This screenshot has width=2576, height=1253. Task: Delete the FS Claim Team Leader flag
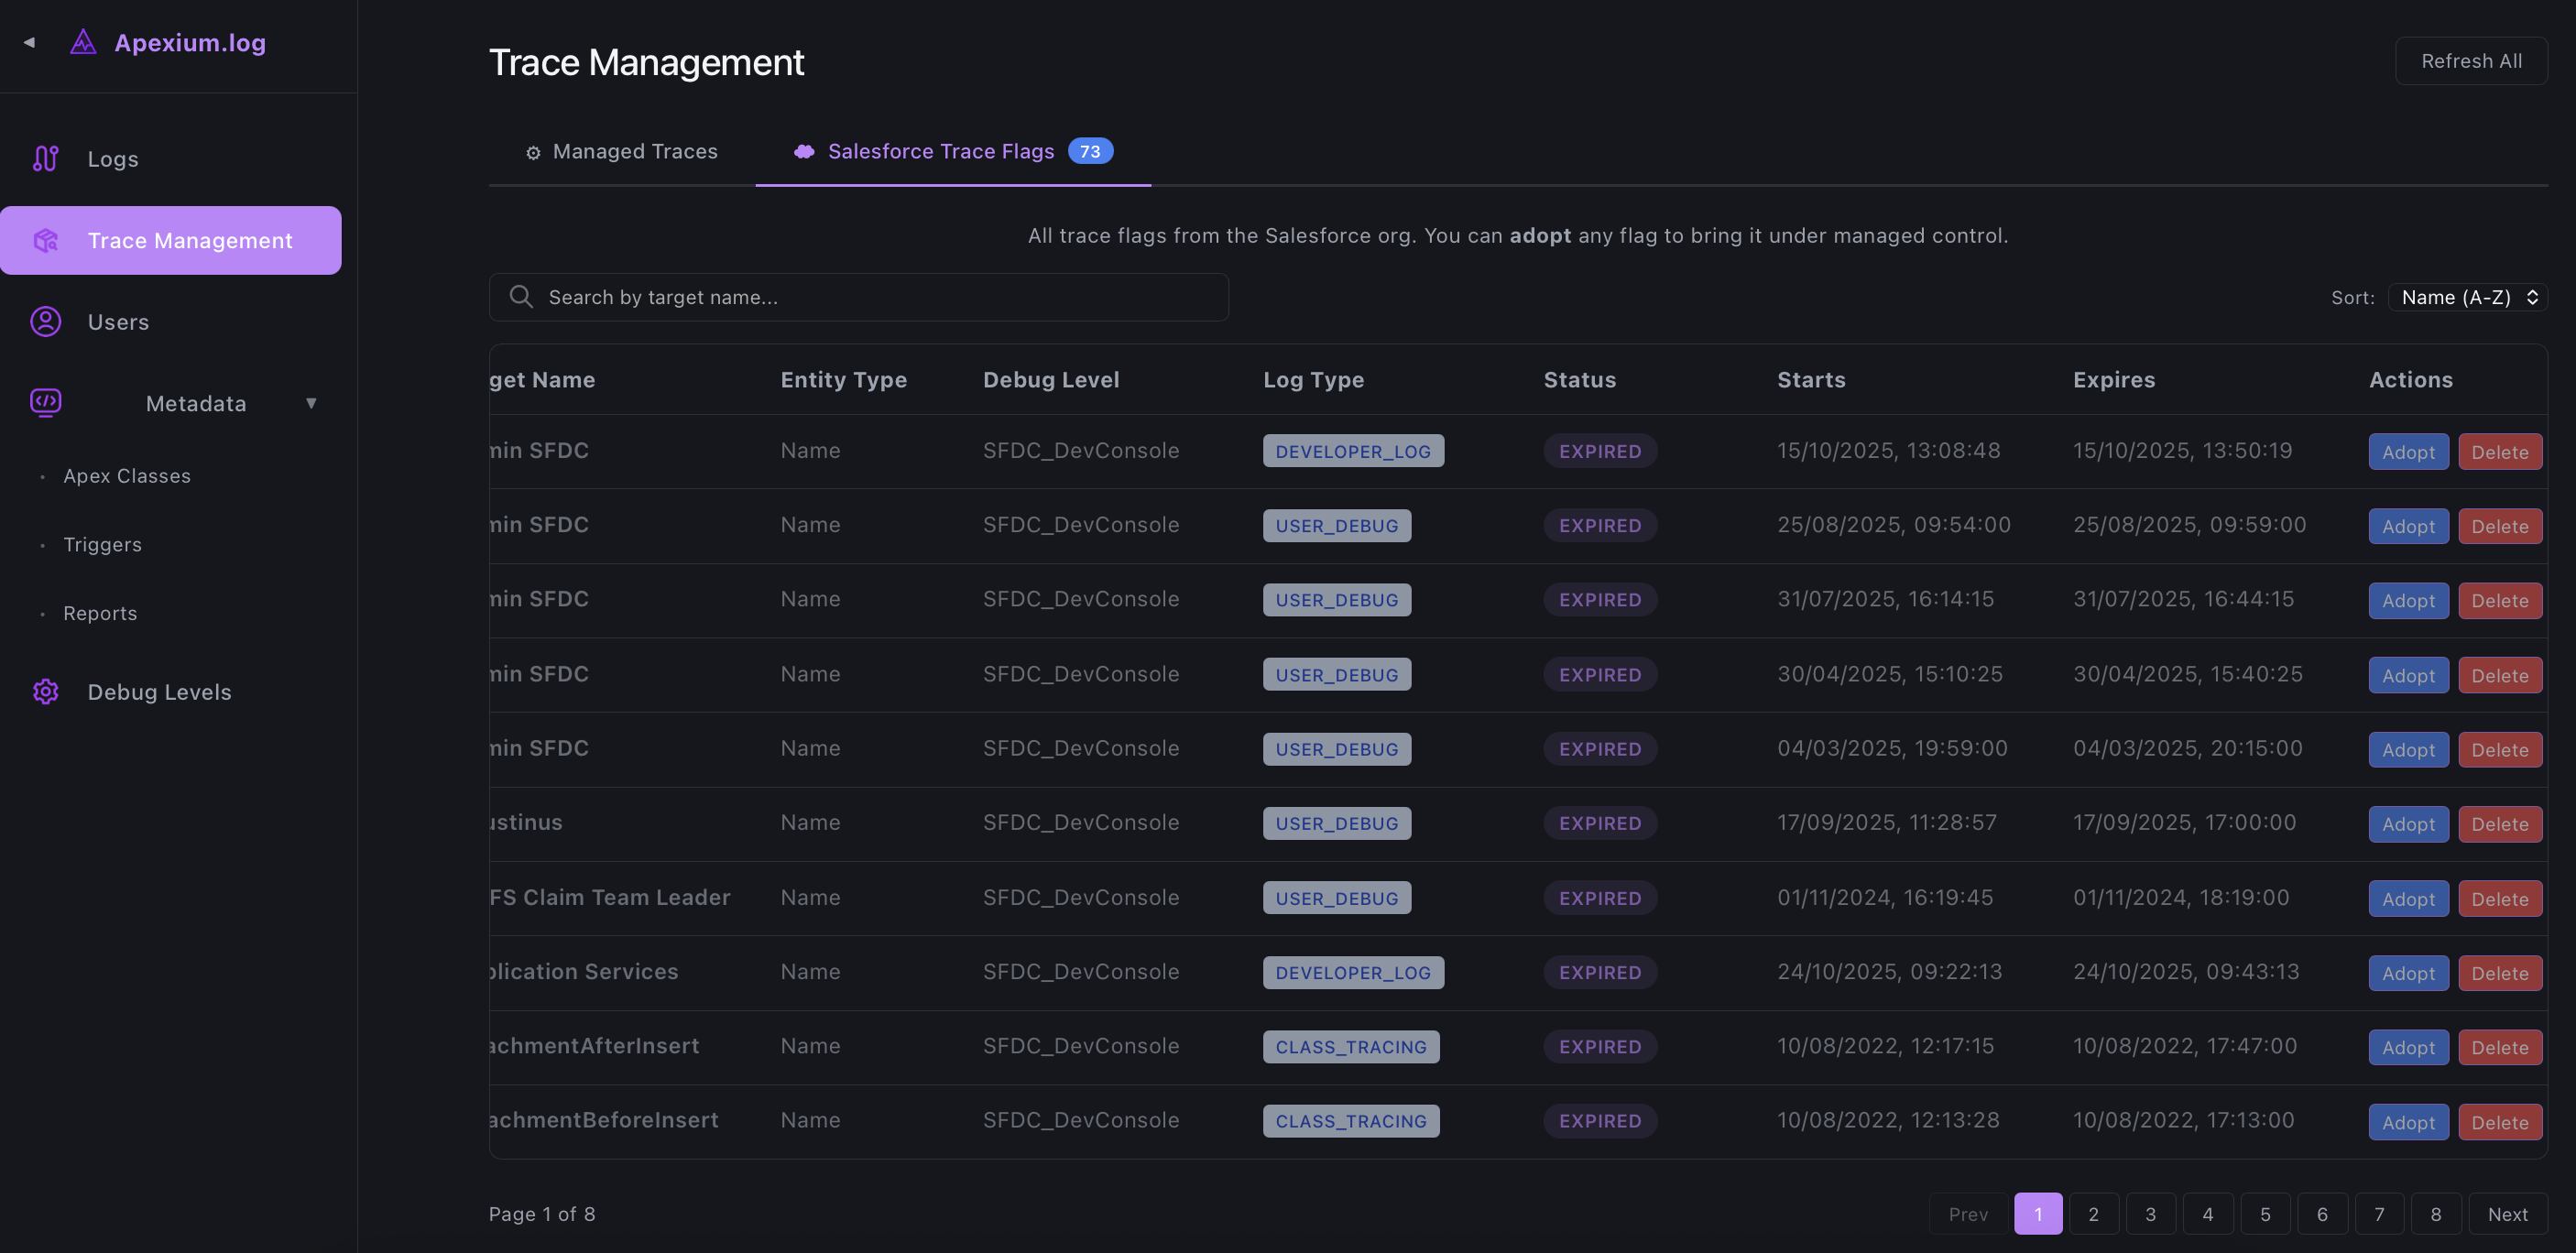tap(2500, 899)
